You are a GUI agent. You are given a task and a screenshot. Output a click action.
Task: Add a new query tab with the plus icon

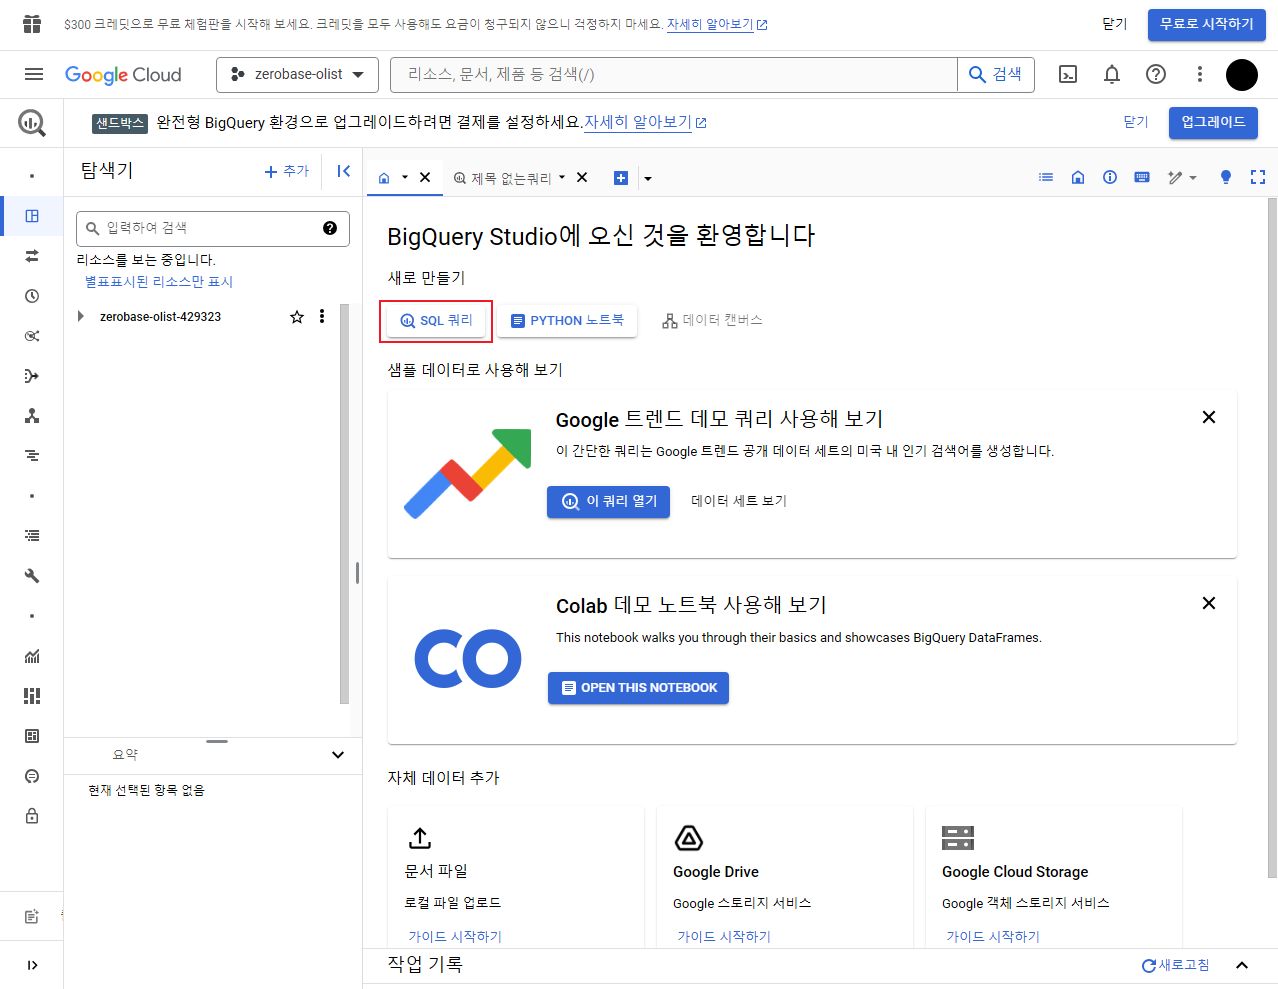click(x=621, y=178)
